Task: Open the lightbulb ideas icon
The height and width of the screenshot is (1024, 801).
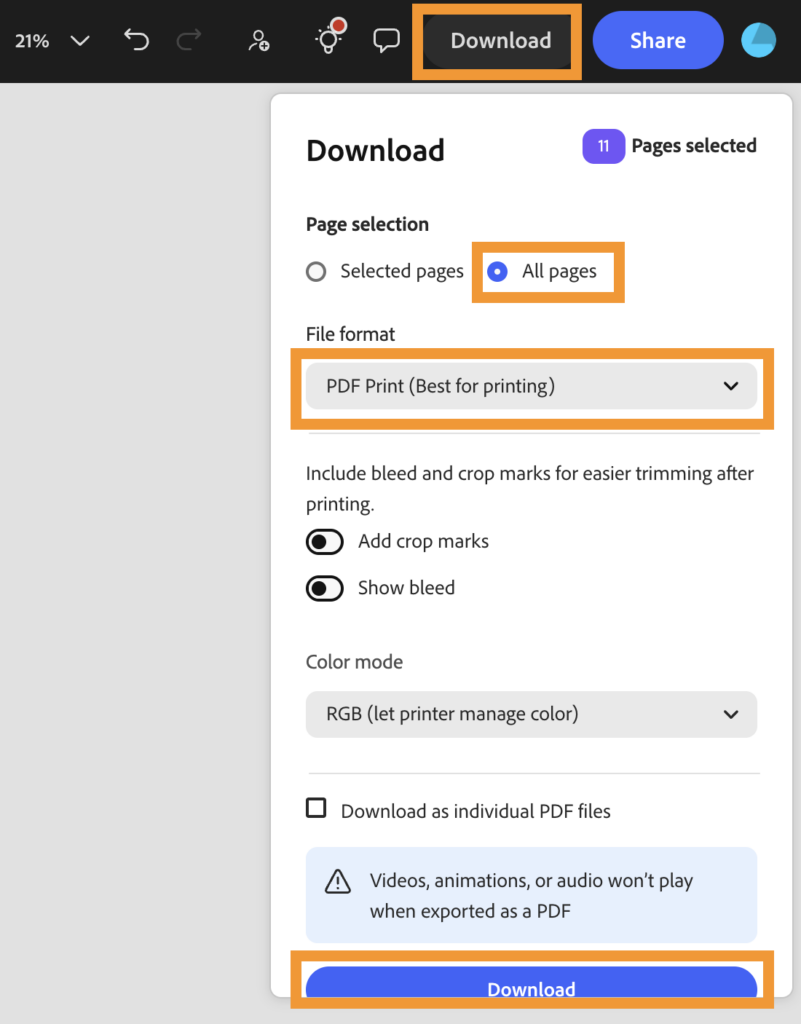Action: click(x=327, y=41)
